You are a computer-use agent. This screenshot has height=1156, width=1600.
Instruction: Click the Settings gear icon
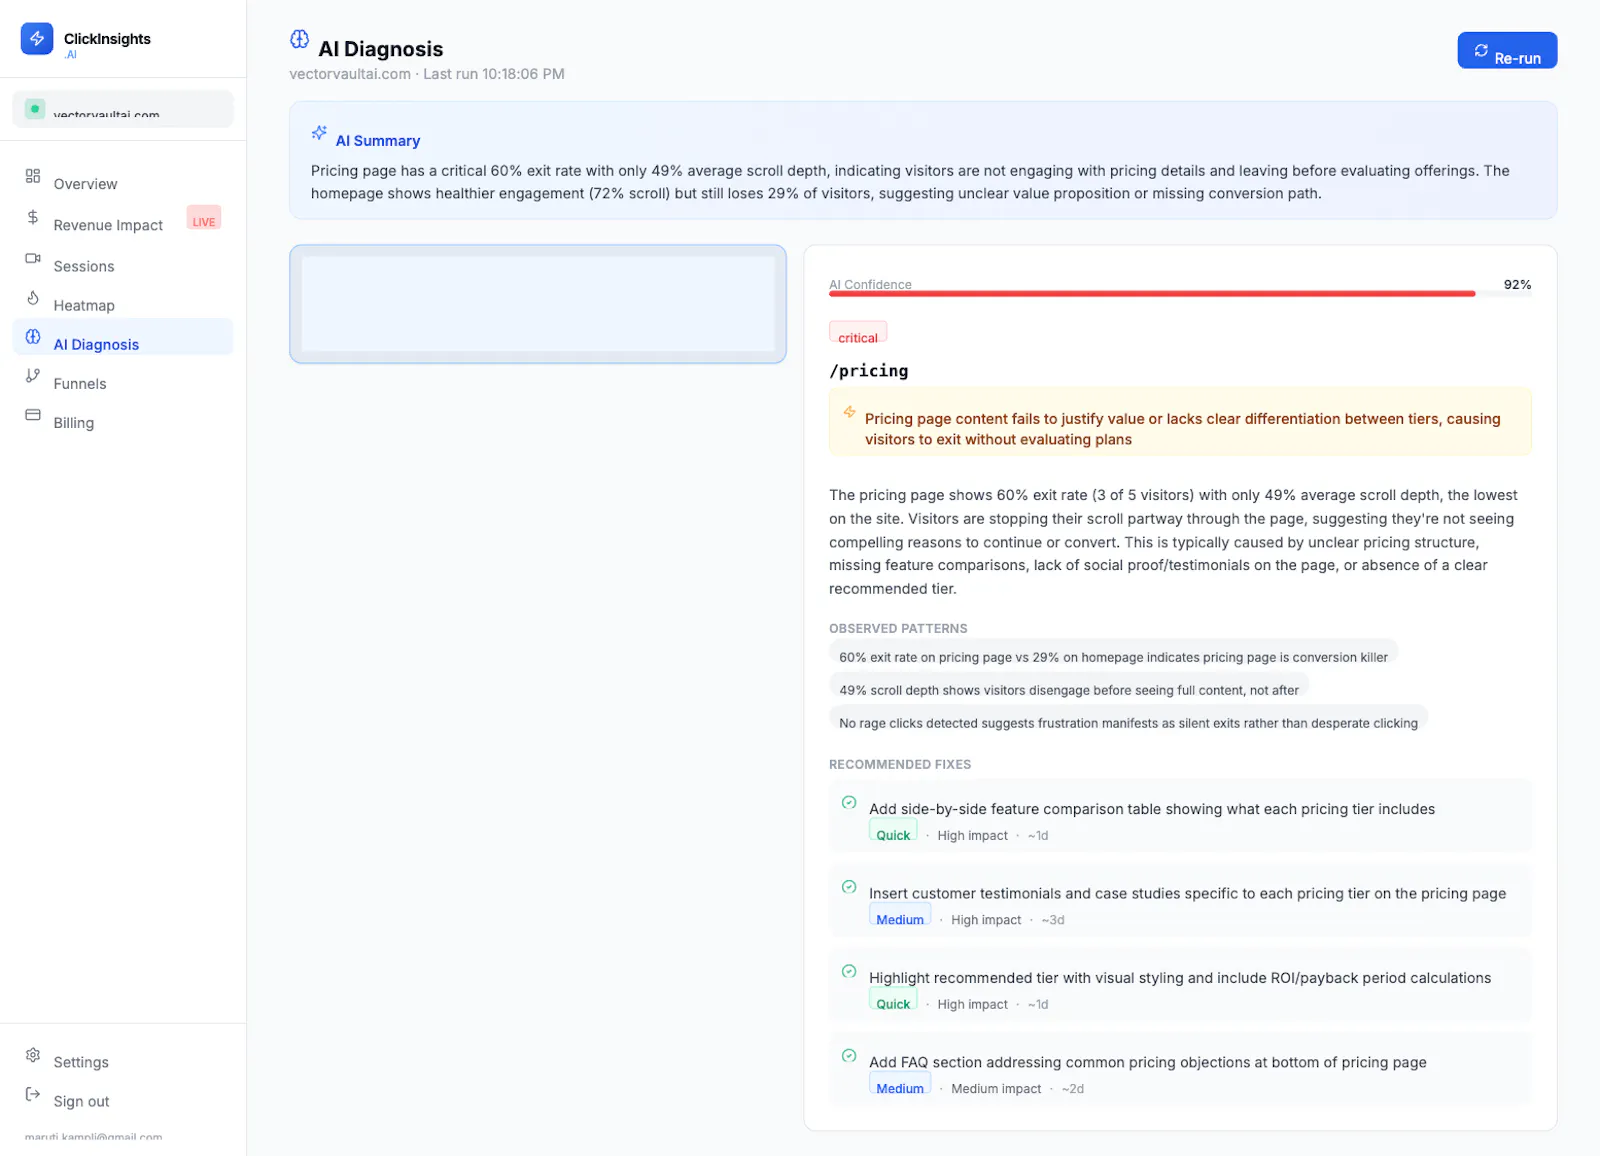click(x=33, y=1055)
